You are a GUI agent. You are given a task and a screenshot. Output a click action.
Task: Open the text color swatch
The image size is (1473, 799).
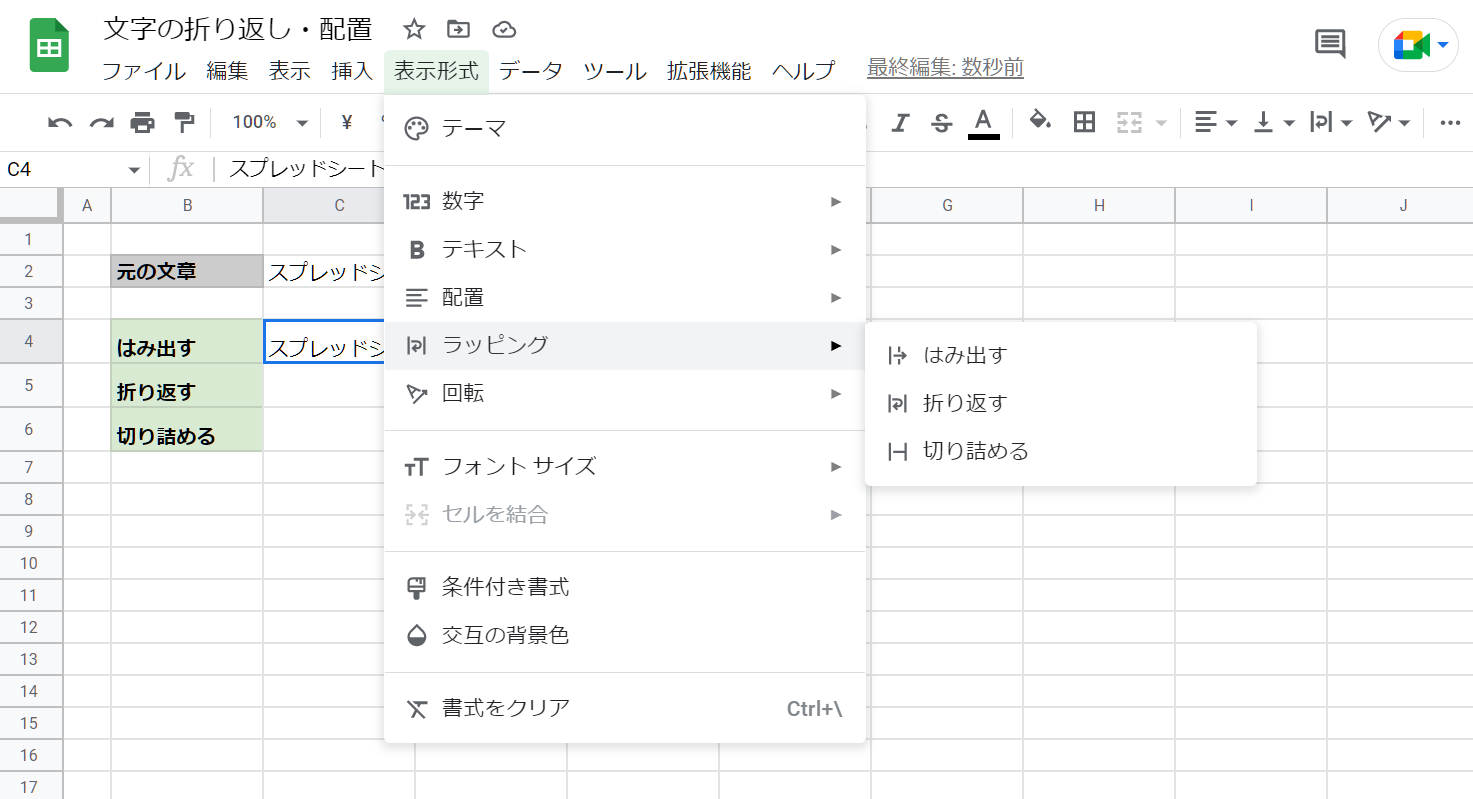click(x=983, y=121)
